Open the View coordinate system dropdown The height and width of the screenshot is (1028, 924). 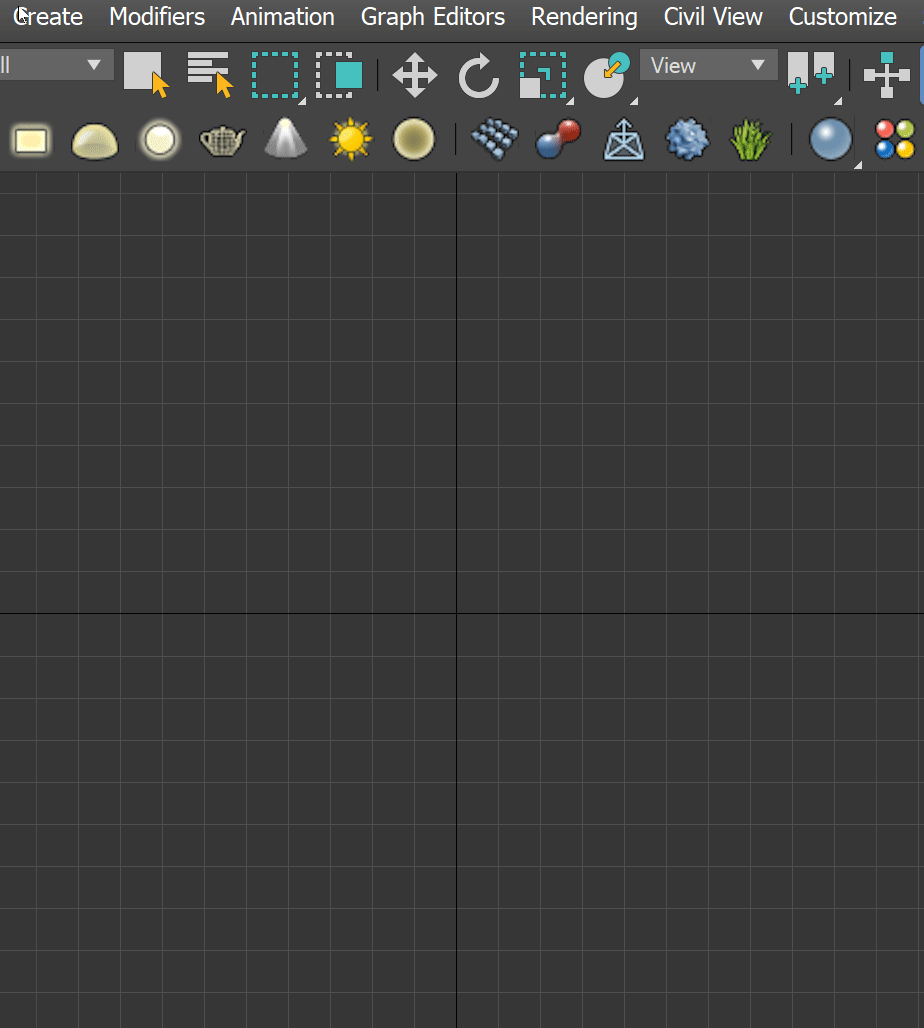pos(708,66)
